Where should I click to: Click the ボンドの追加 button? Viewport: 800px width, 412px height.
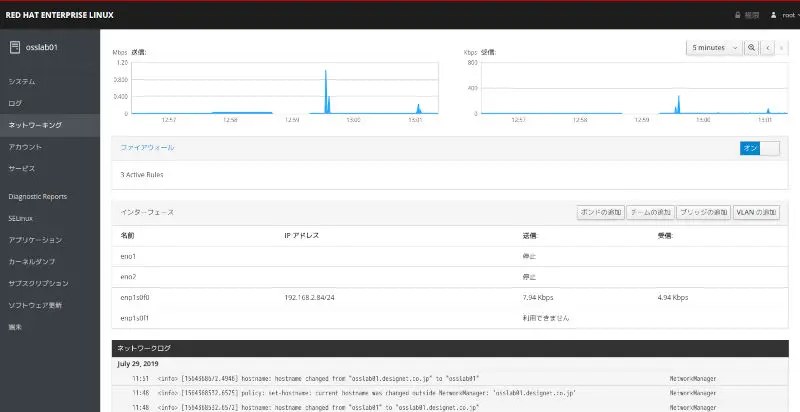click(601, 213)
